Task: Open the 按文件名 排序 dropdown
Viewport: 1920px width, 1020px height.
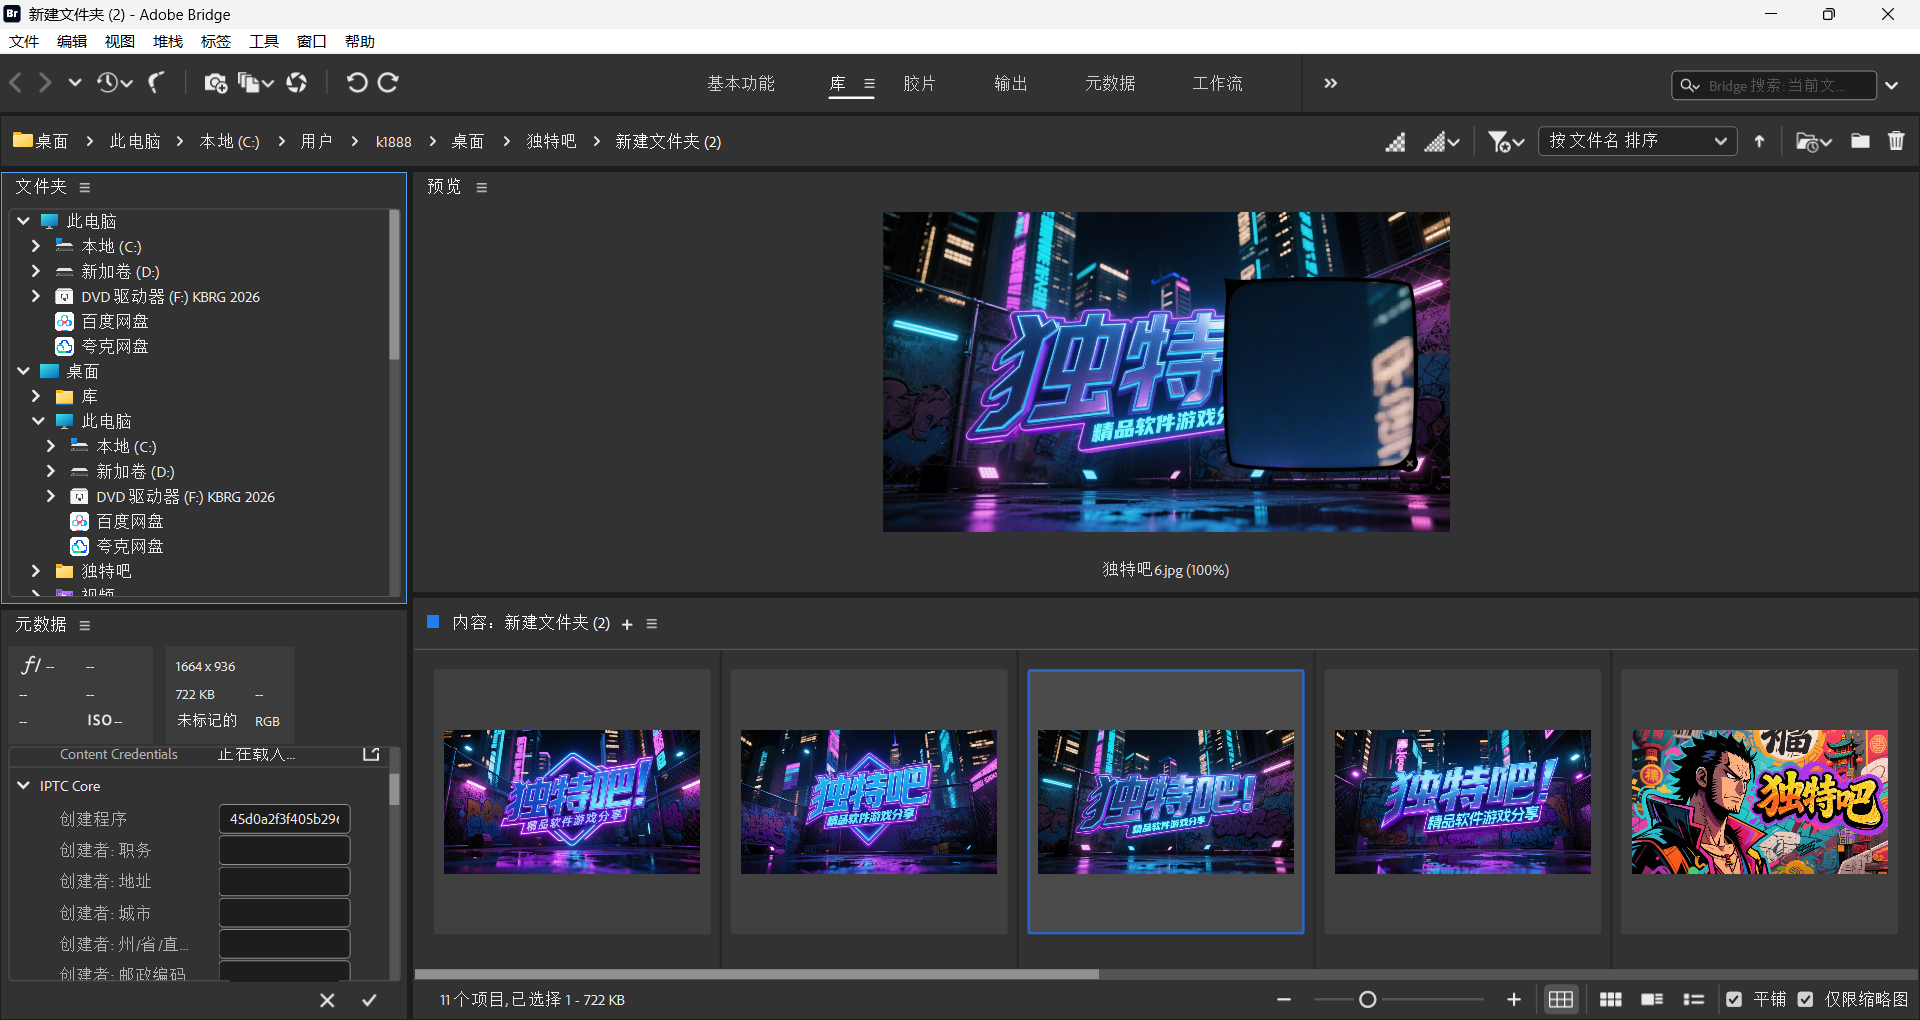Action: (1637, 141)
